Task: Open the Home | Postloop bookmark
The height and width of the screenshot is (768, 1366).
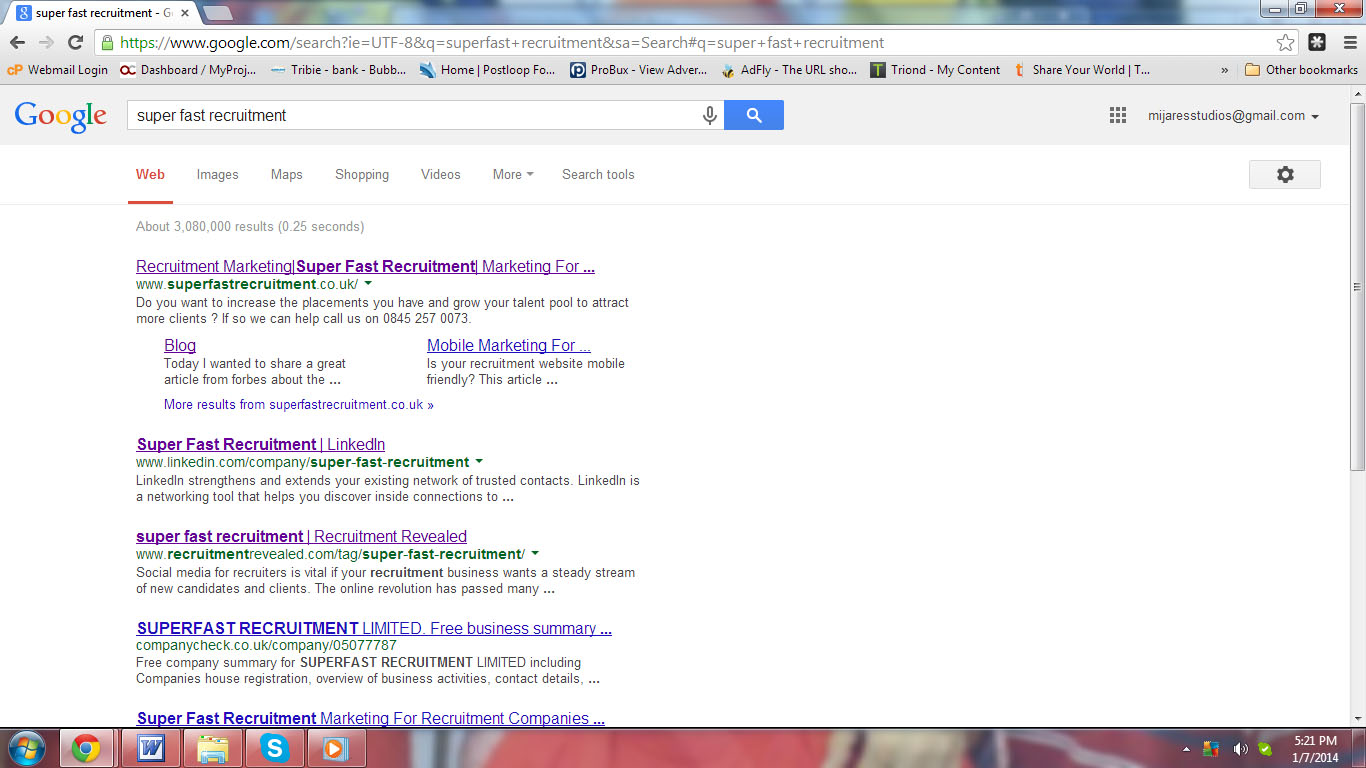Action: (x=487, y=70)
